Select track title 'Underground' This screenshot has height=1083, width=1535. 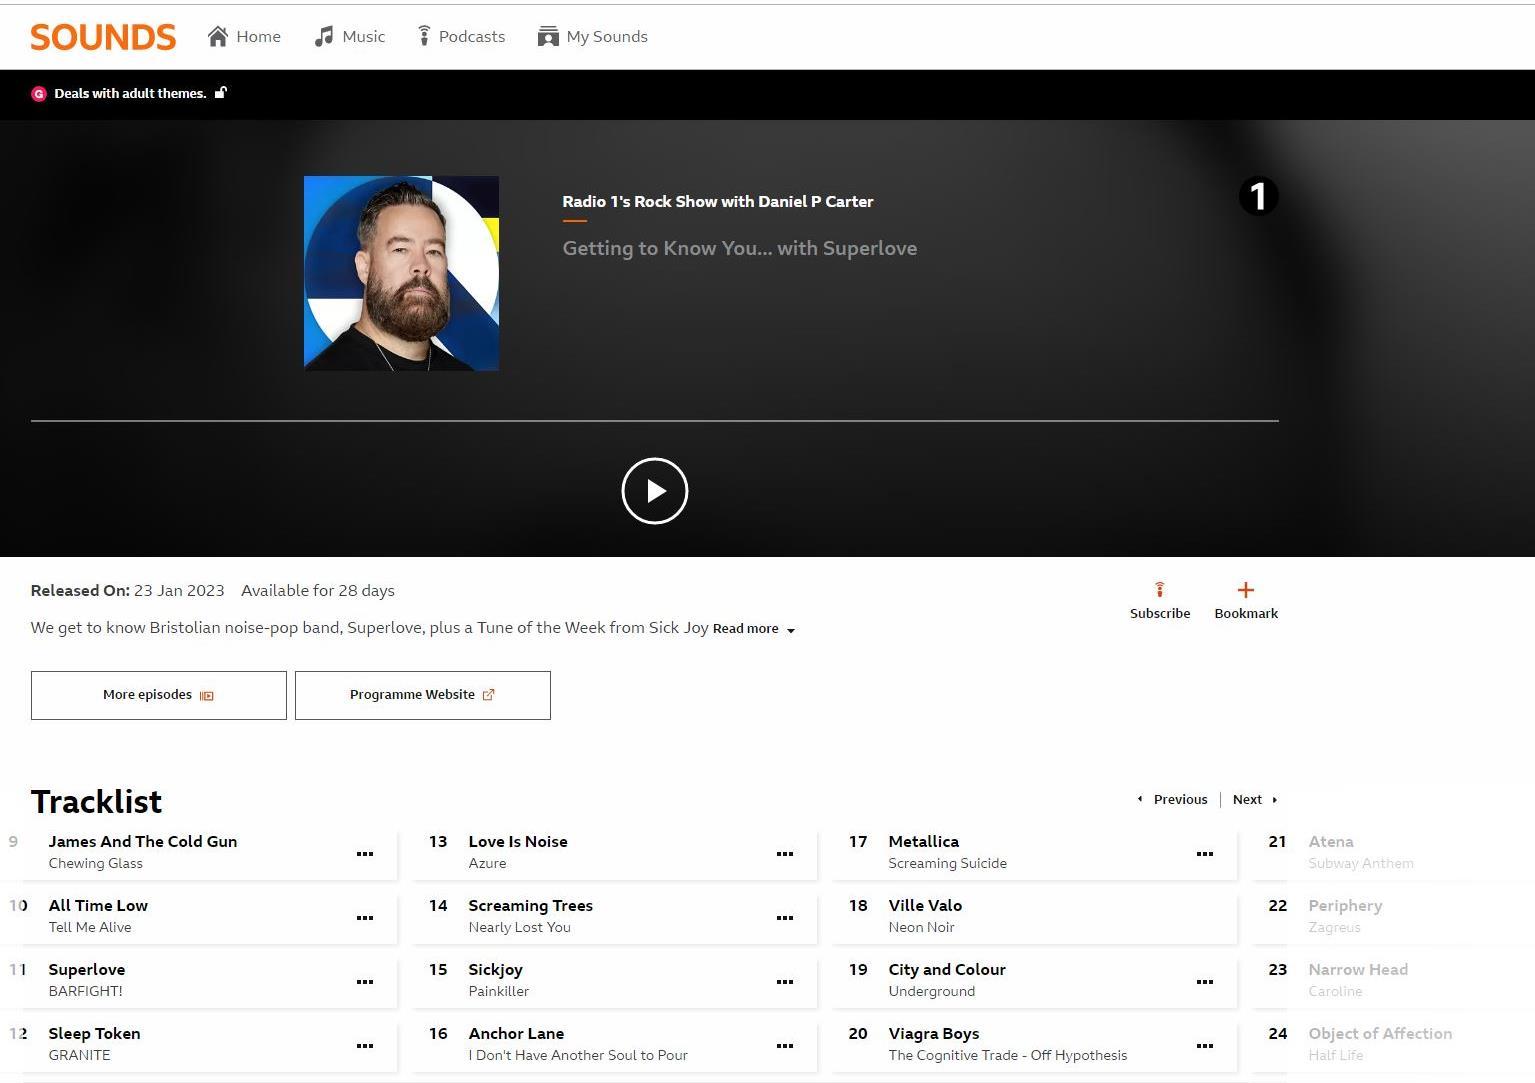pos(932,992)
